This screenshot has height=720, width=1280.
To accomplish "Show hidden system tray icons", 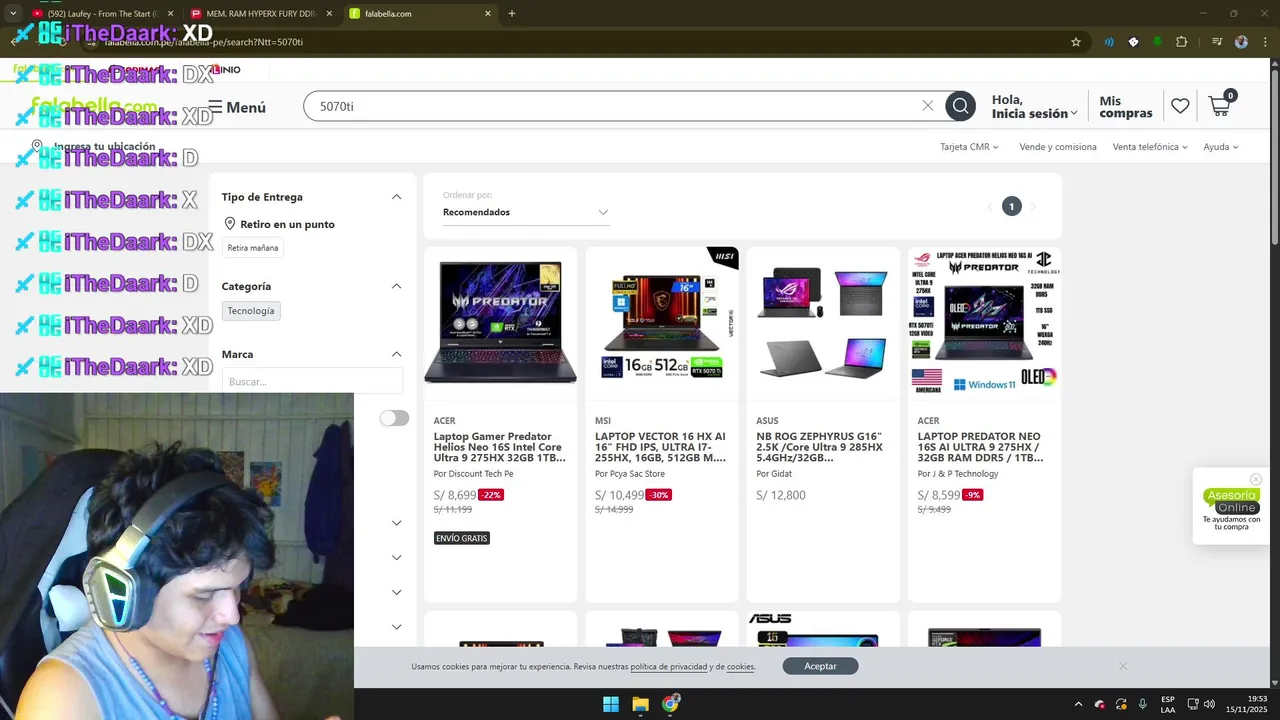I will pos(1078,704).
